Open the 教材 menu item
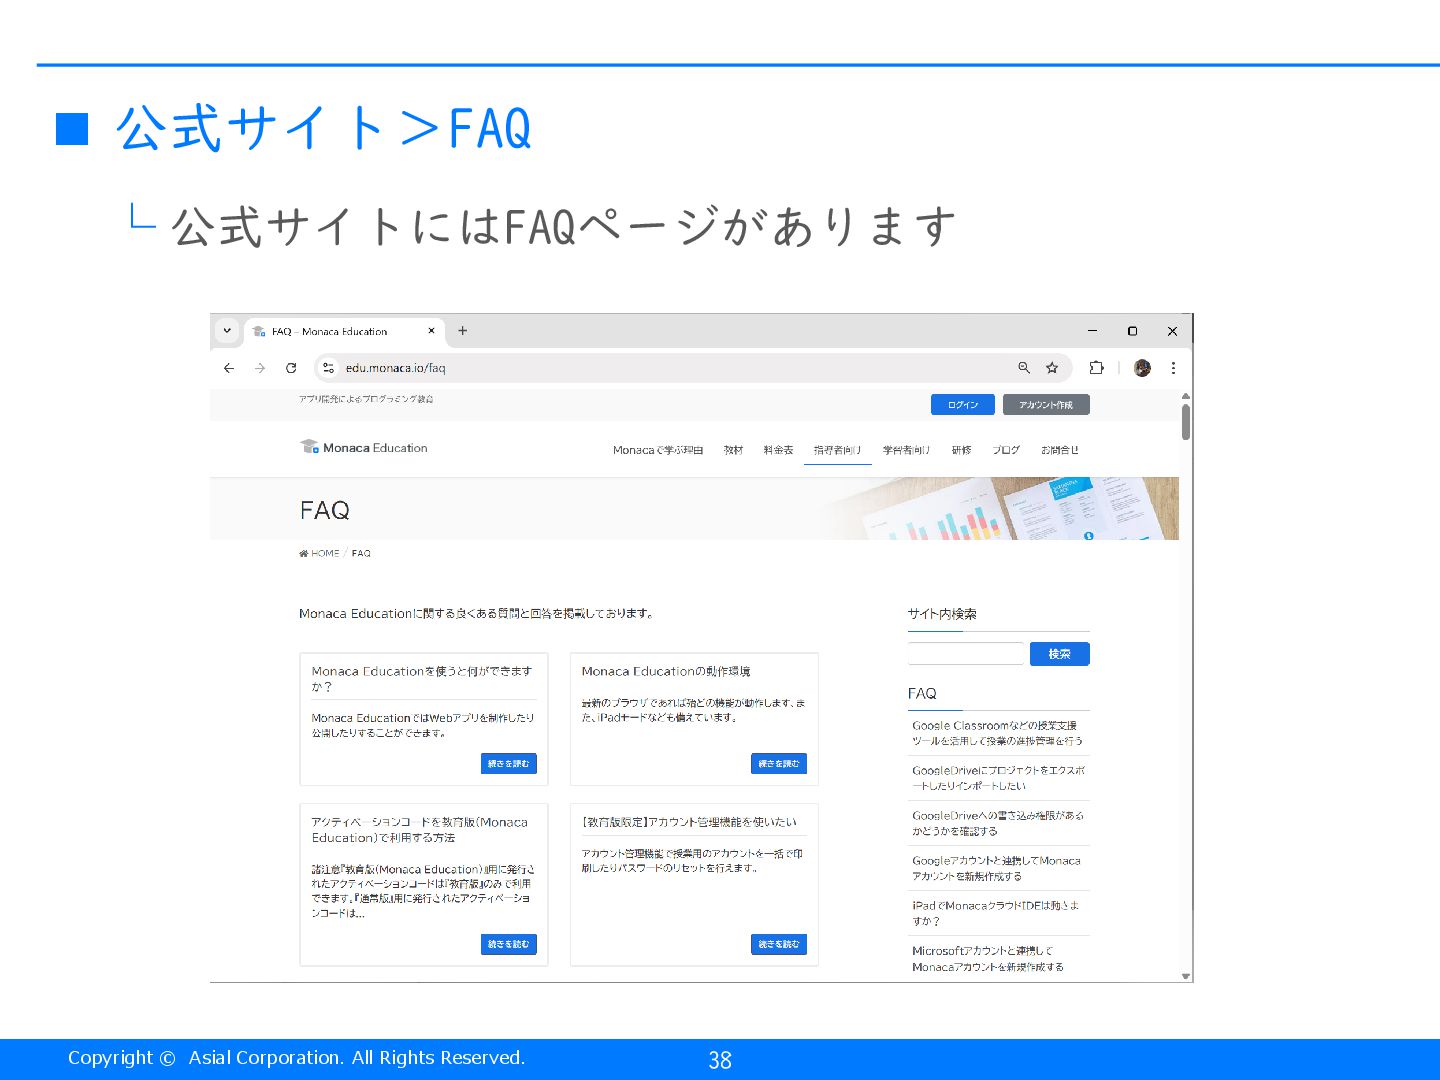Image resolution: width=1440 pixels, height=1080 pixels. click(733, 450)
